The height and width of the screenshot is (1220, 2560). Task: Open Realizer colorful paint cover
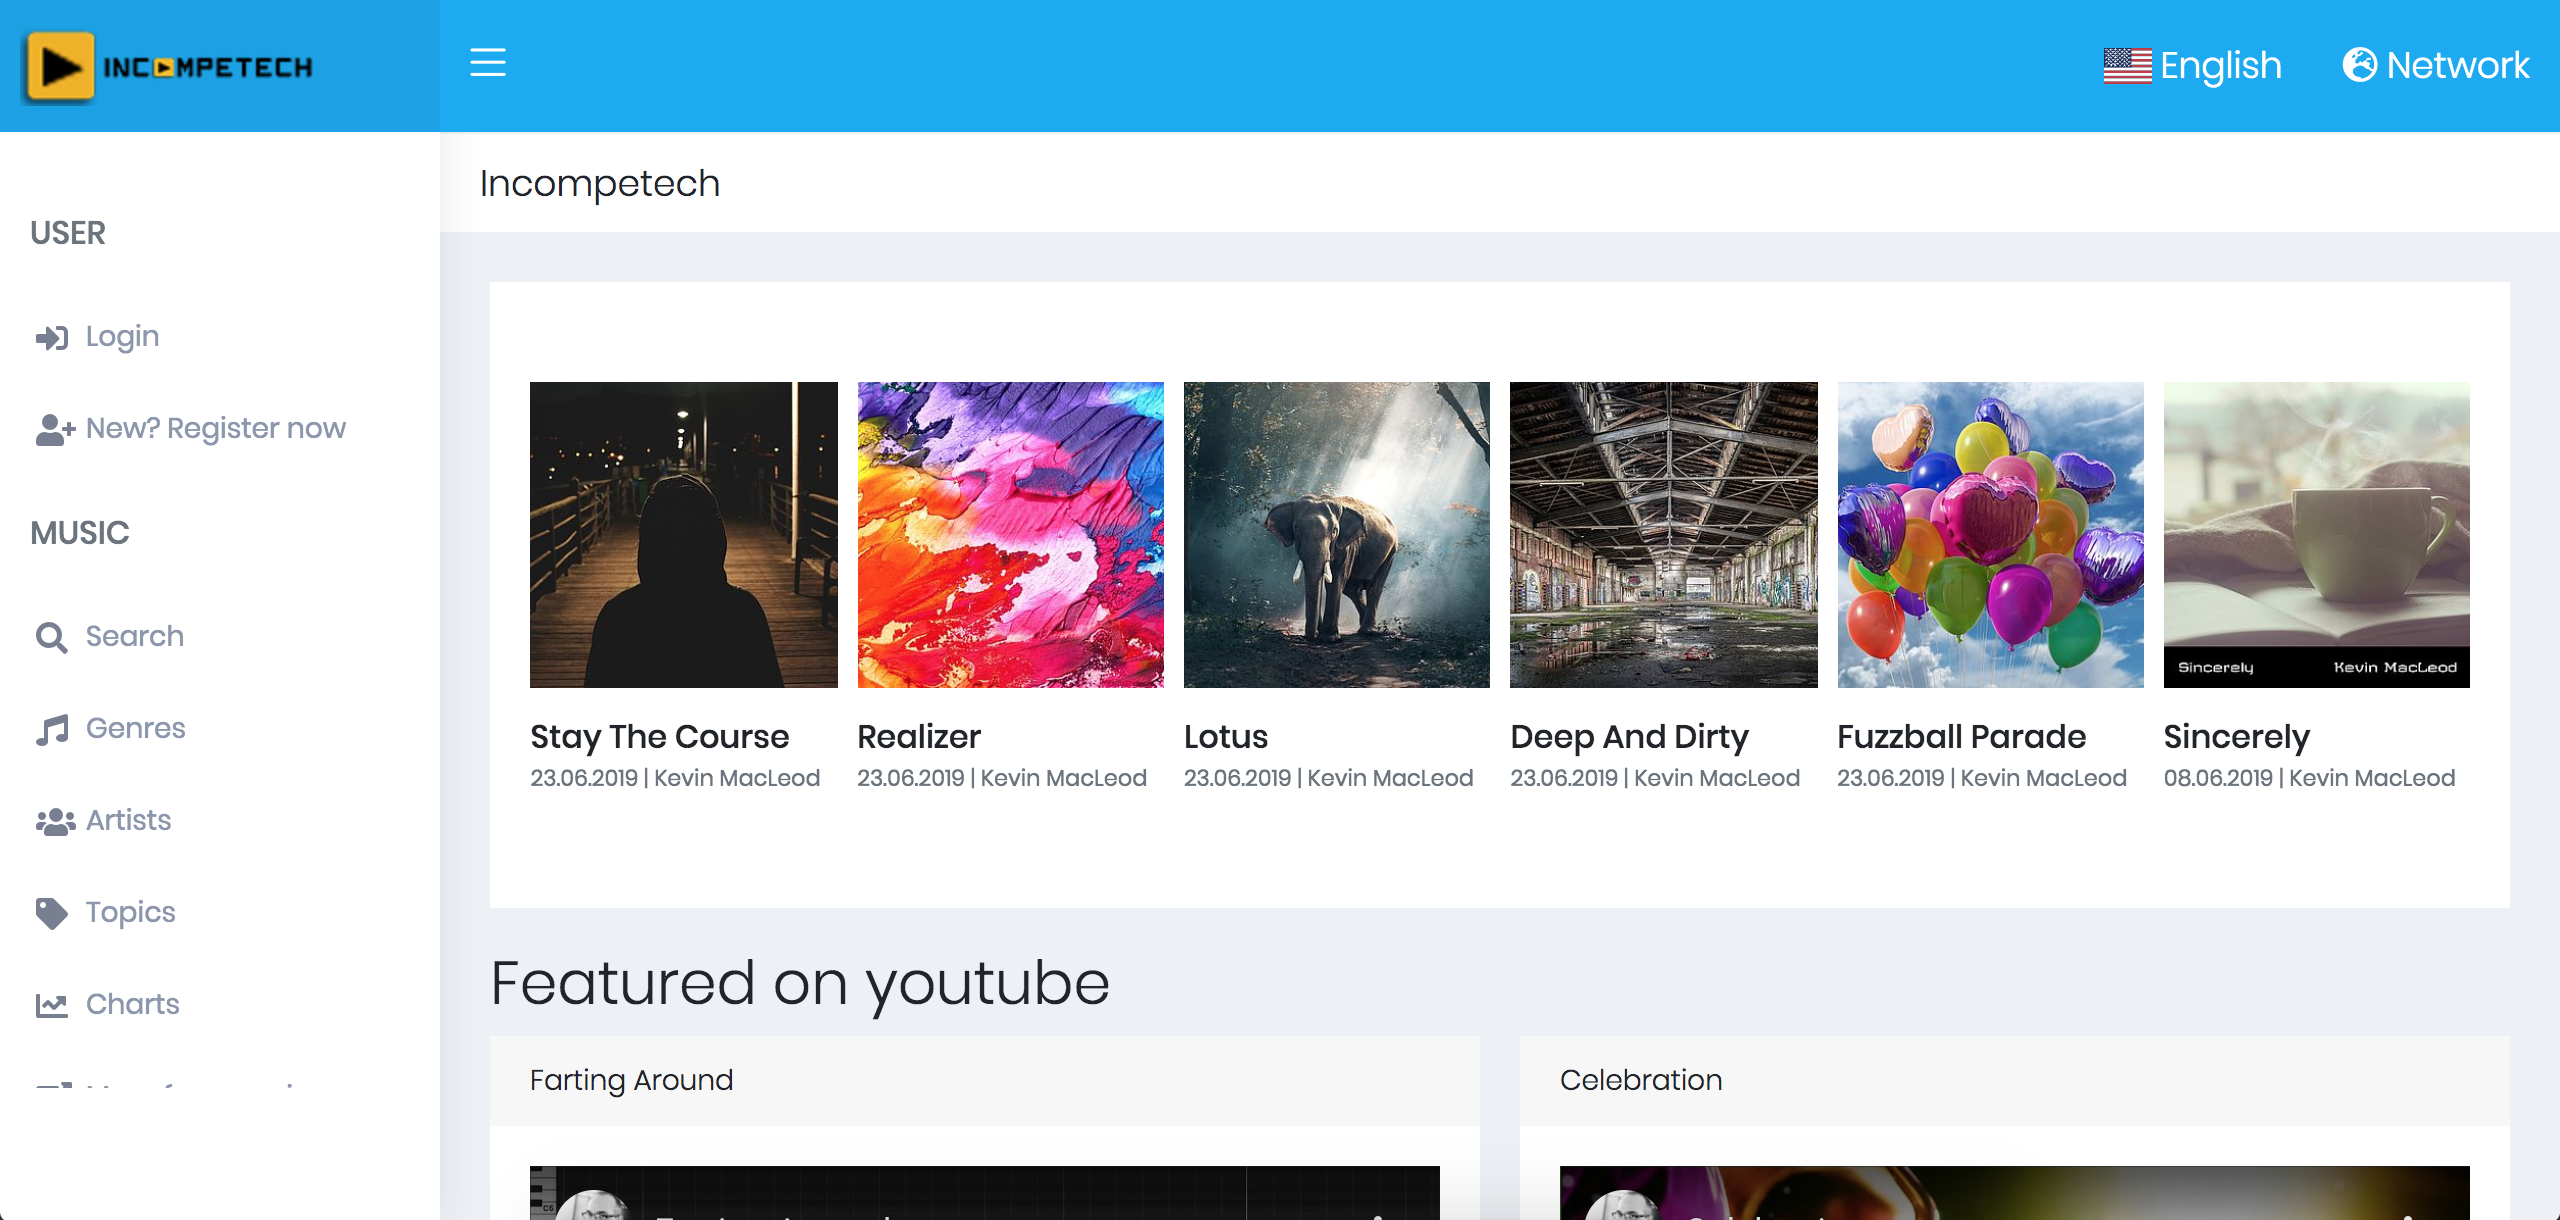pos(1011,535)
